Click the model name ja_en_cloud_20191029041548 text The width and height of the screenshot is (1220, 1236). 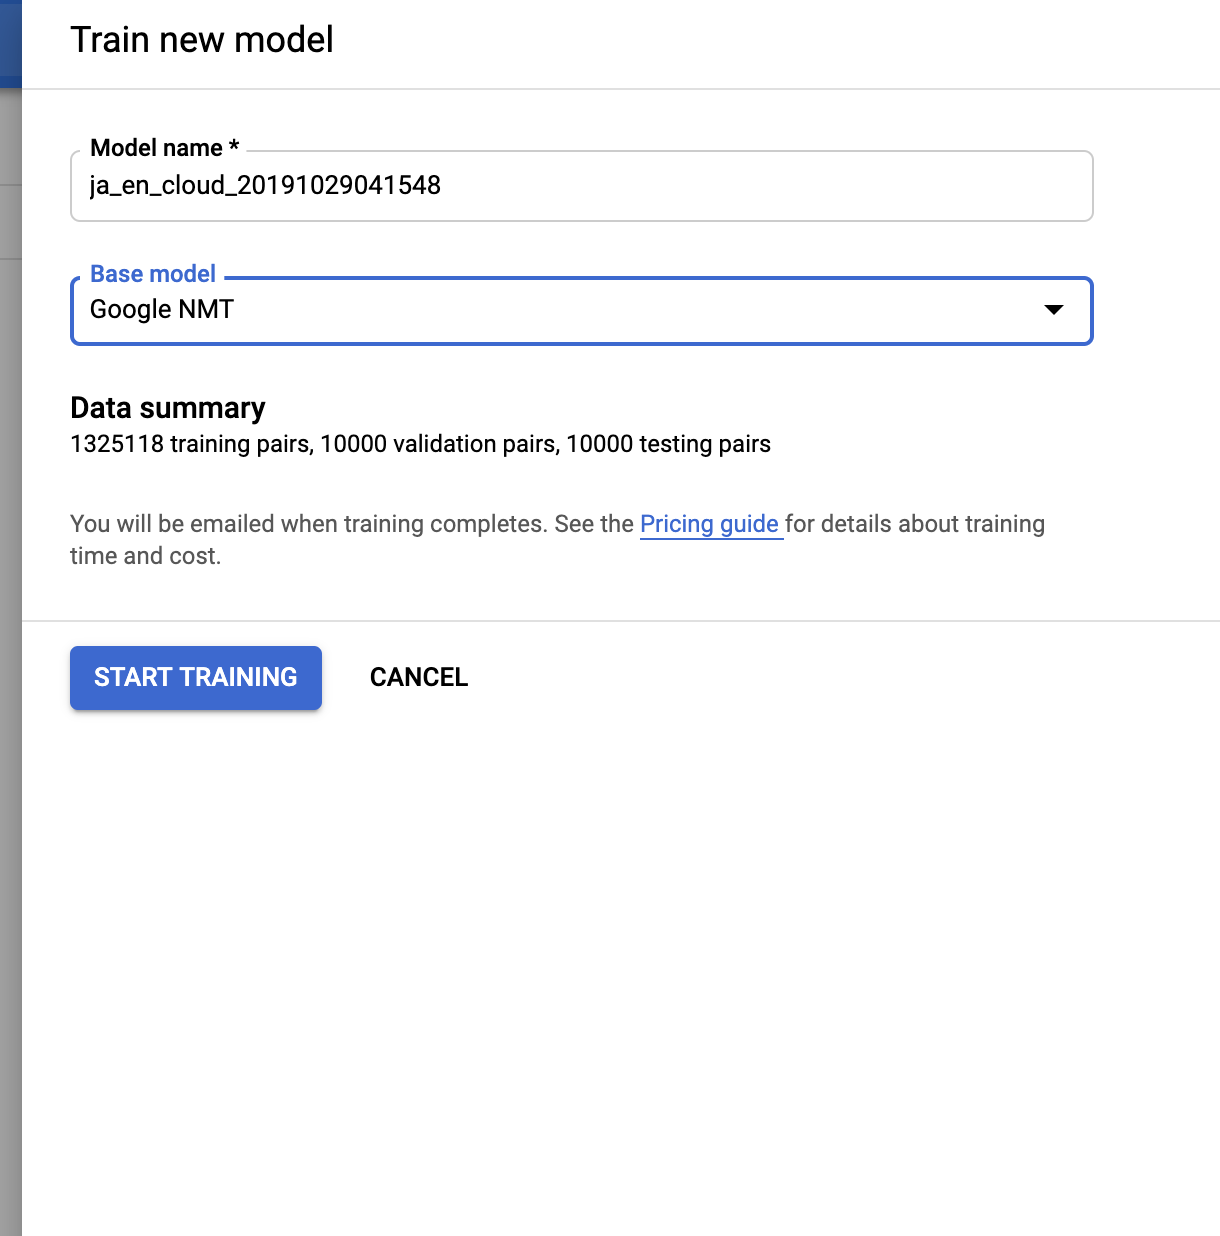(x=265, y=186)
